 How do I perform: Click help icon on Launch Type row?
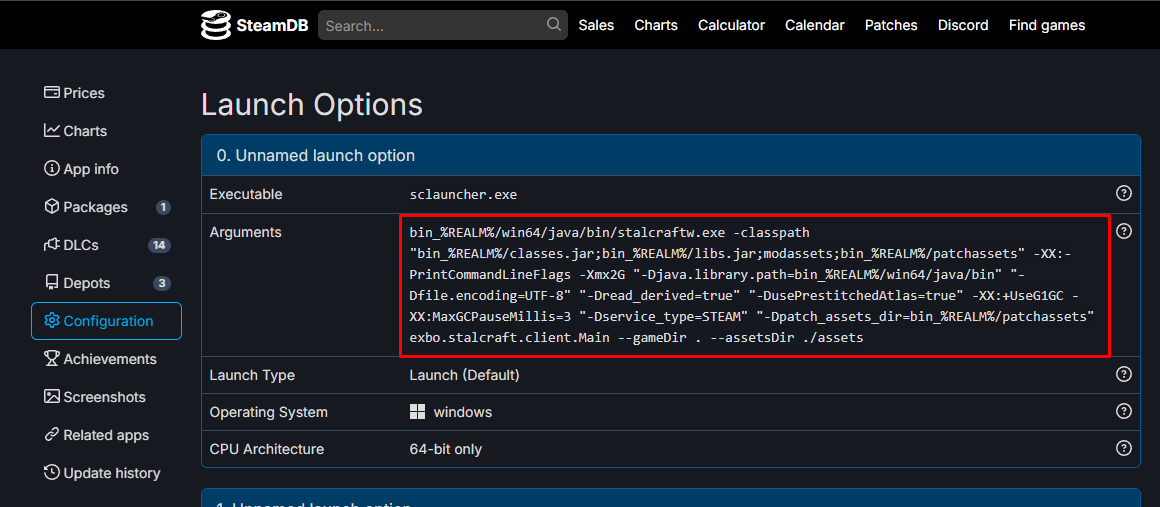(1123, 374)
